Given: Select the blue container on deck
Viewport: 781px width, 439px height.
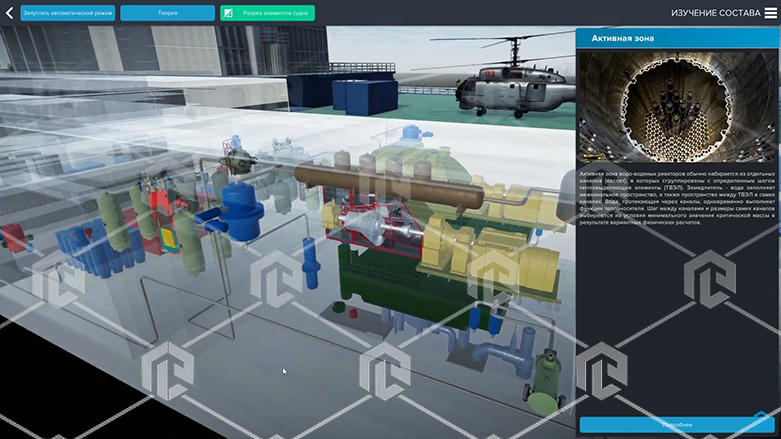Looking at the screenshot, I should pos(365,95).
